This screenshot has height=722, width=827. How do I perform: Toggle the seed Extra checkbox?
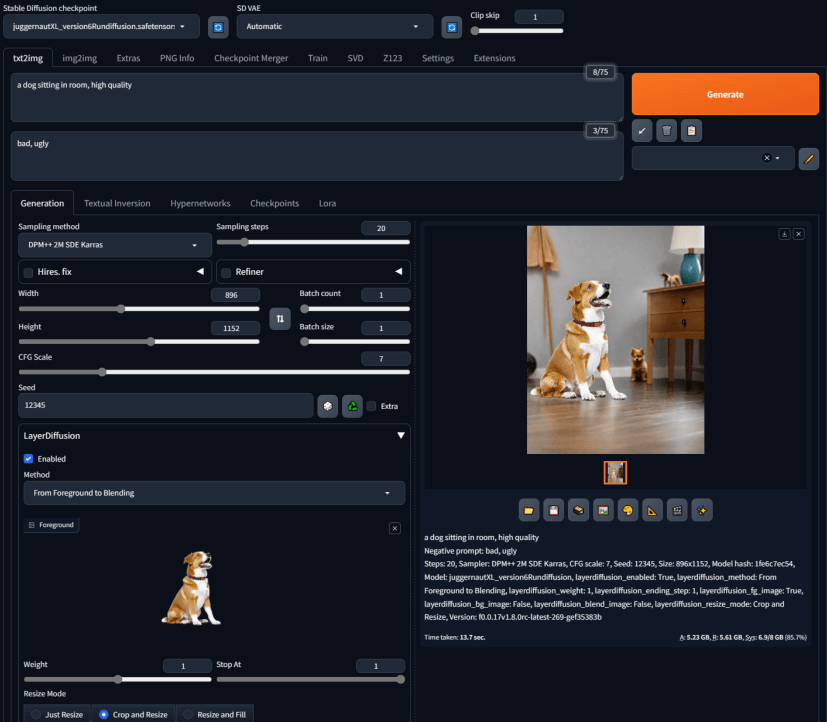point(371,406)
